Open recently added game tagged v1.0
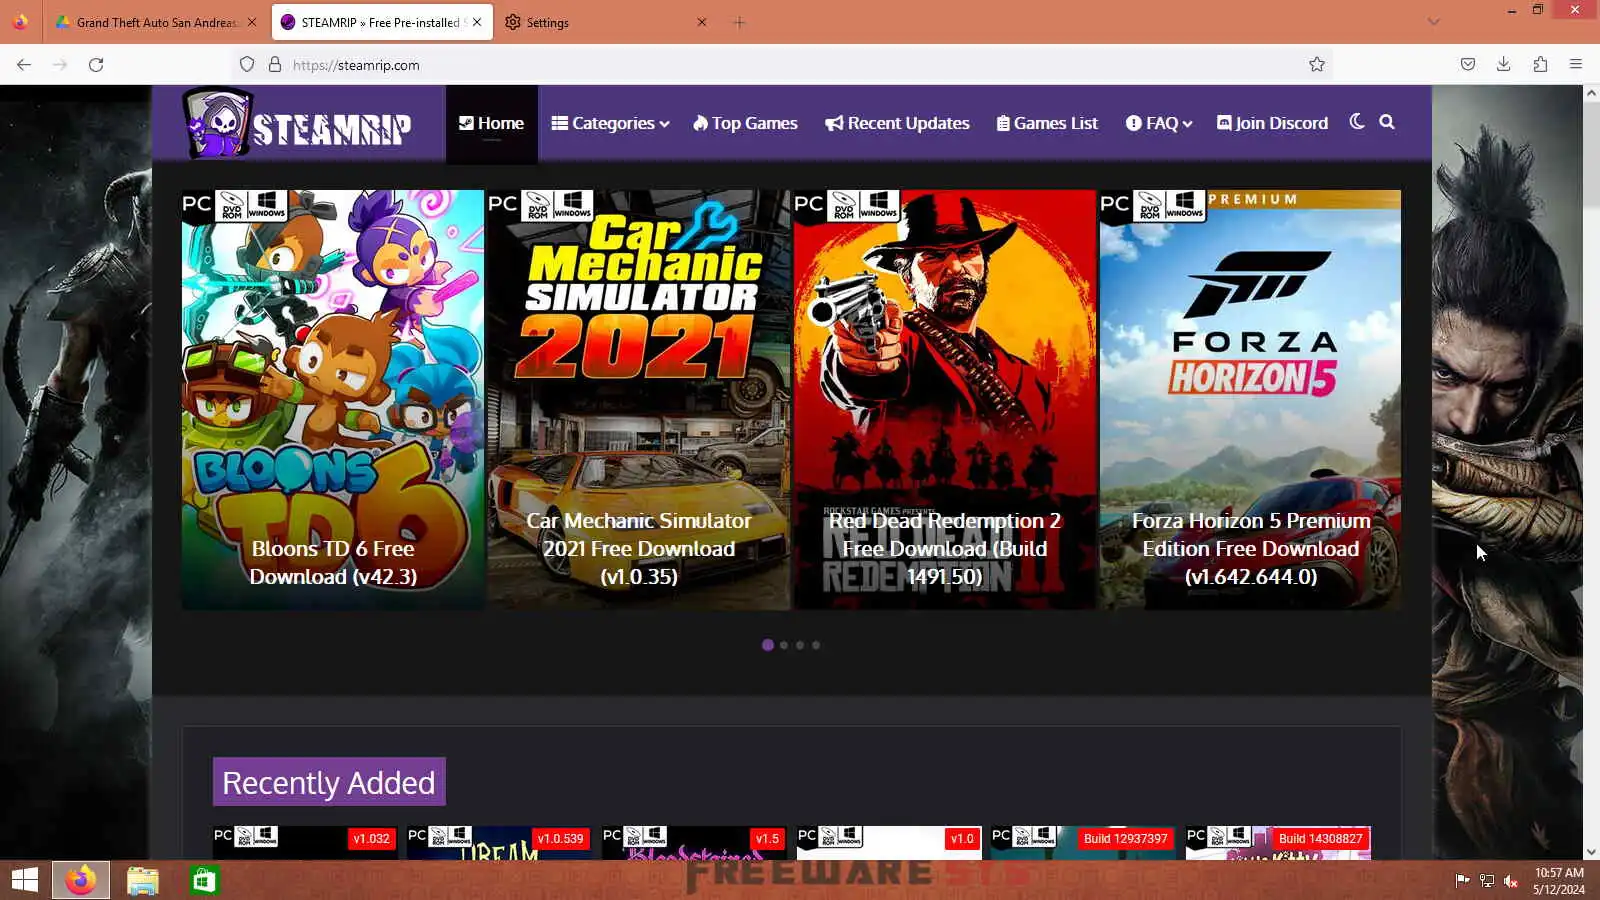 click(x=889, y=842)
